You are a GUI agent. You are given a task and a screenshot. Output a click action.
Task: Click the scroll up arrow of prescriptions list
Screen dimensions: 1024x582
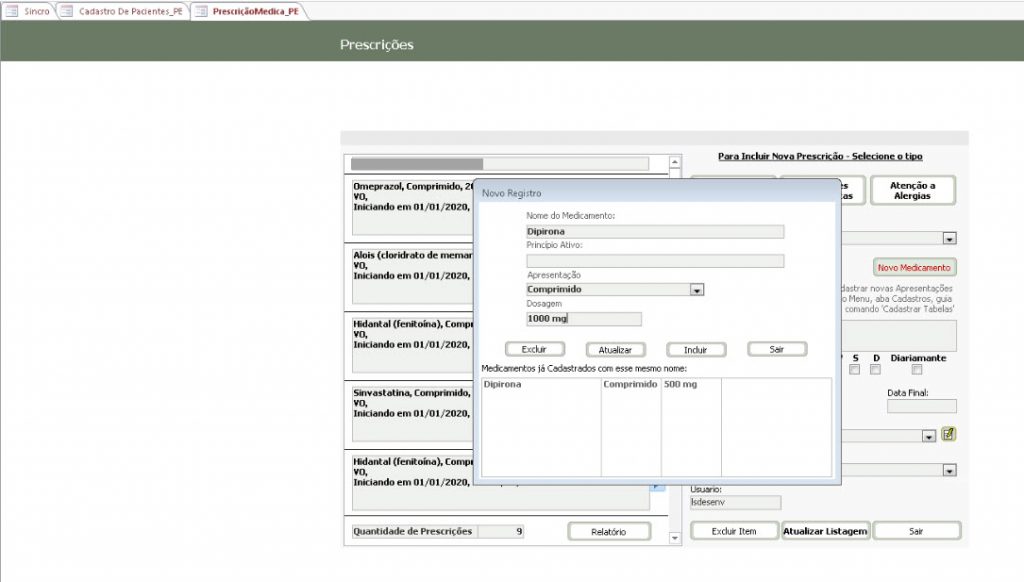click(x=675, y=161)
